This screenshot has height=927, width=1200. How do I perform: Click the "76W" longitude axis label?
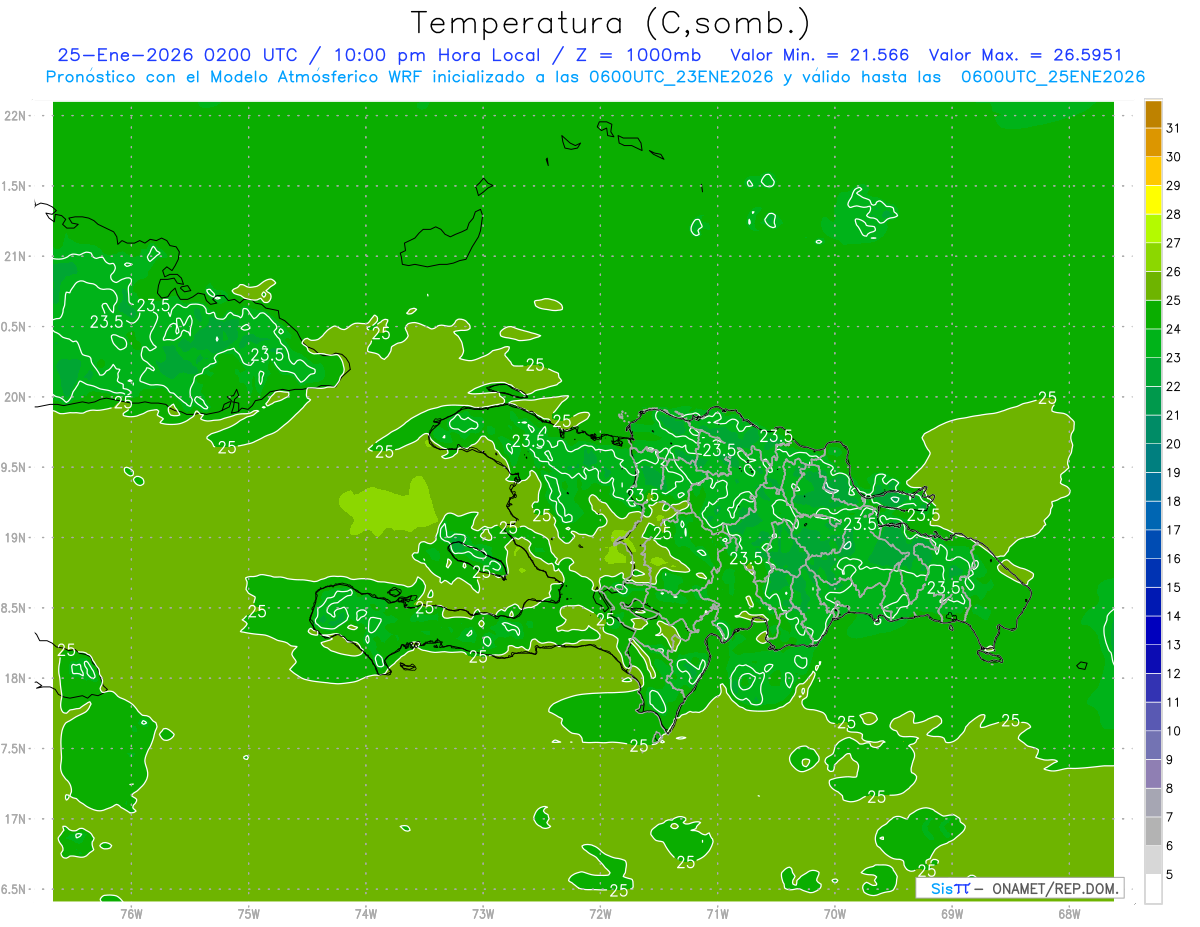click(131, 914)
